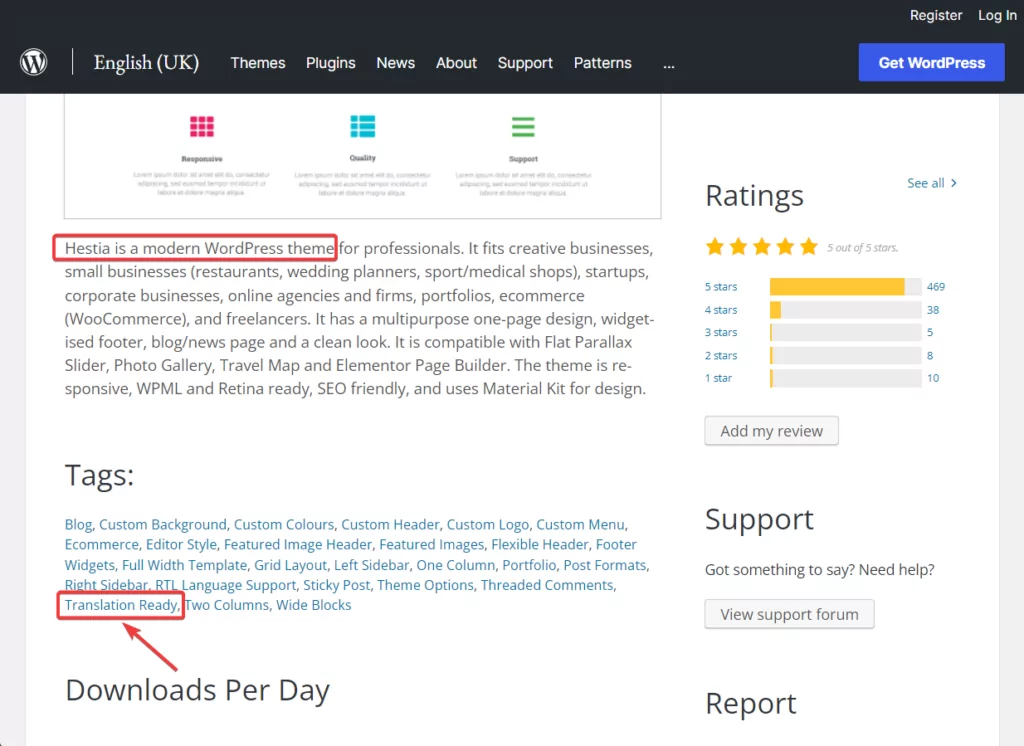Click the five-star rating stars
Image resolution: width=1024 pixels, height=746 pixels.
coord(761,247)
